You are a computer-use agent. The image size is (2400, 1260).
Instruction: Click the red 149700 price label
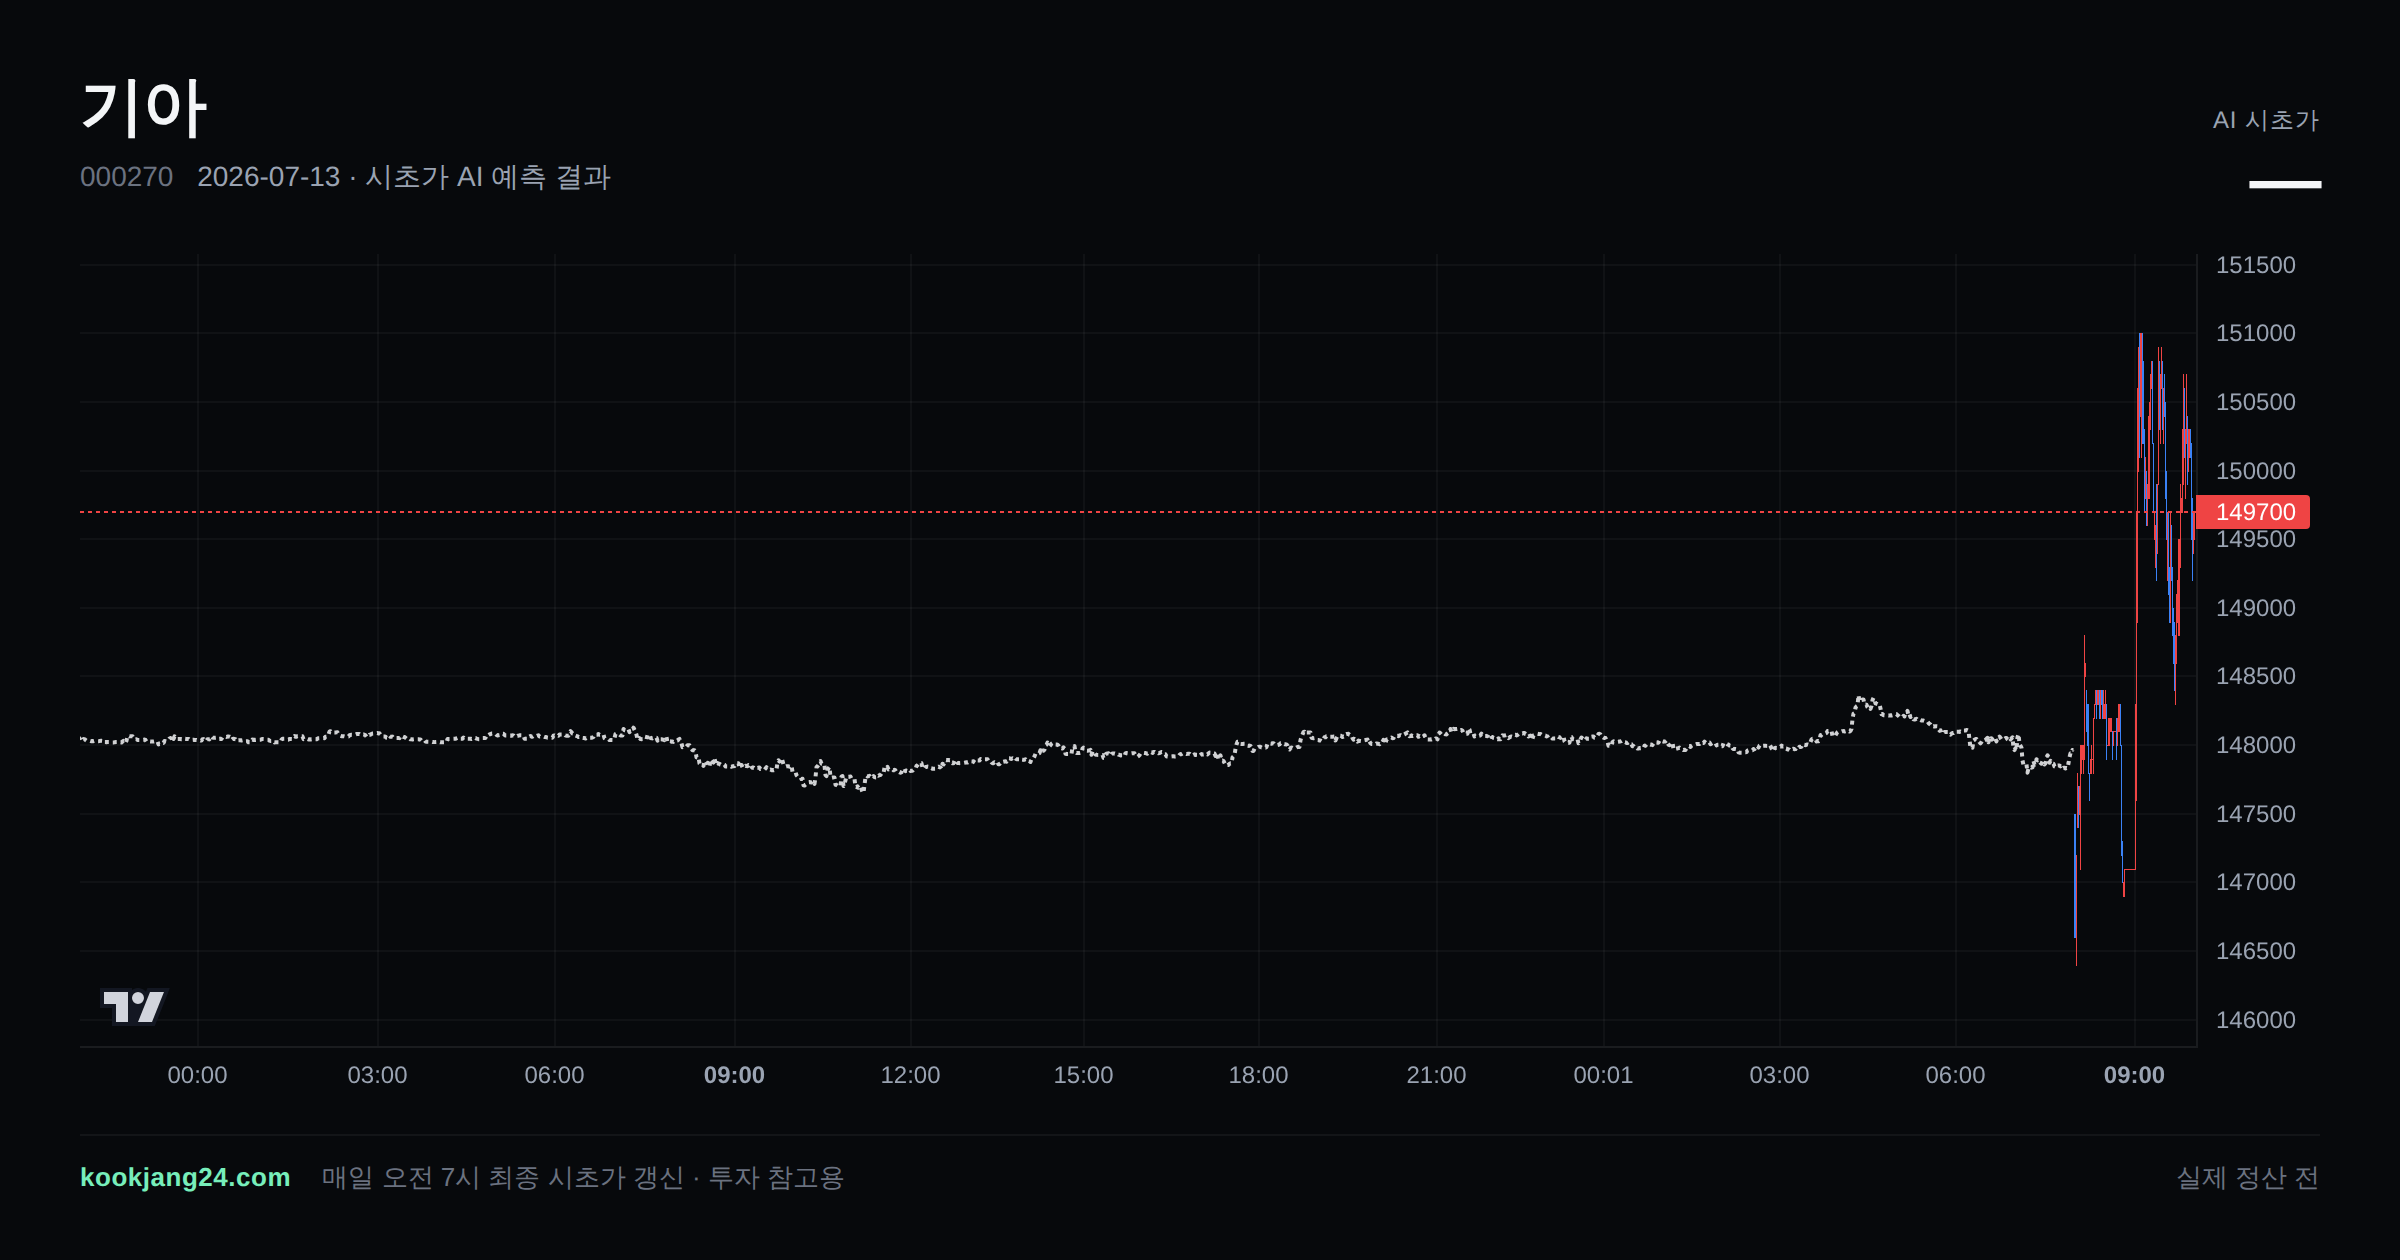(x=2253, y=512)
